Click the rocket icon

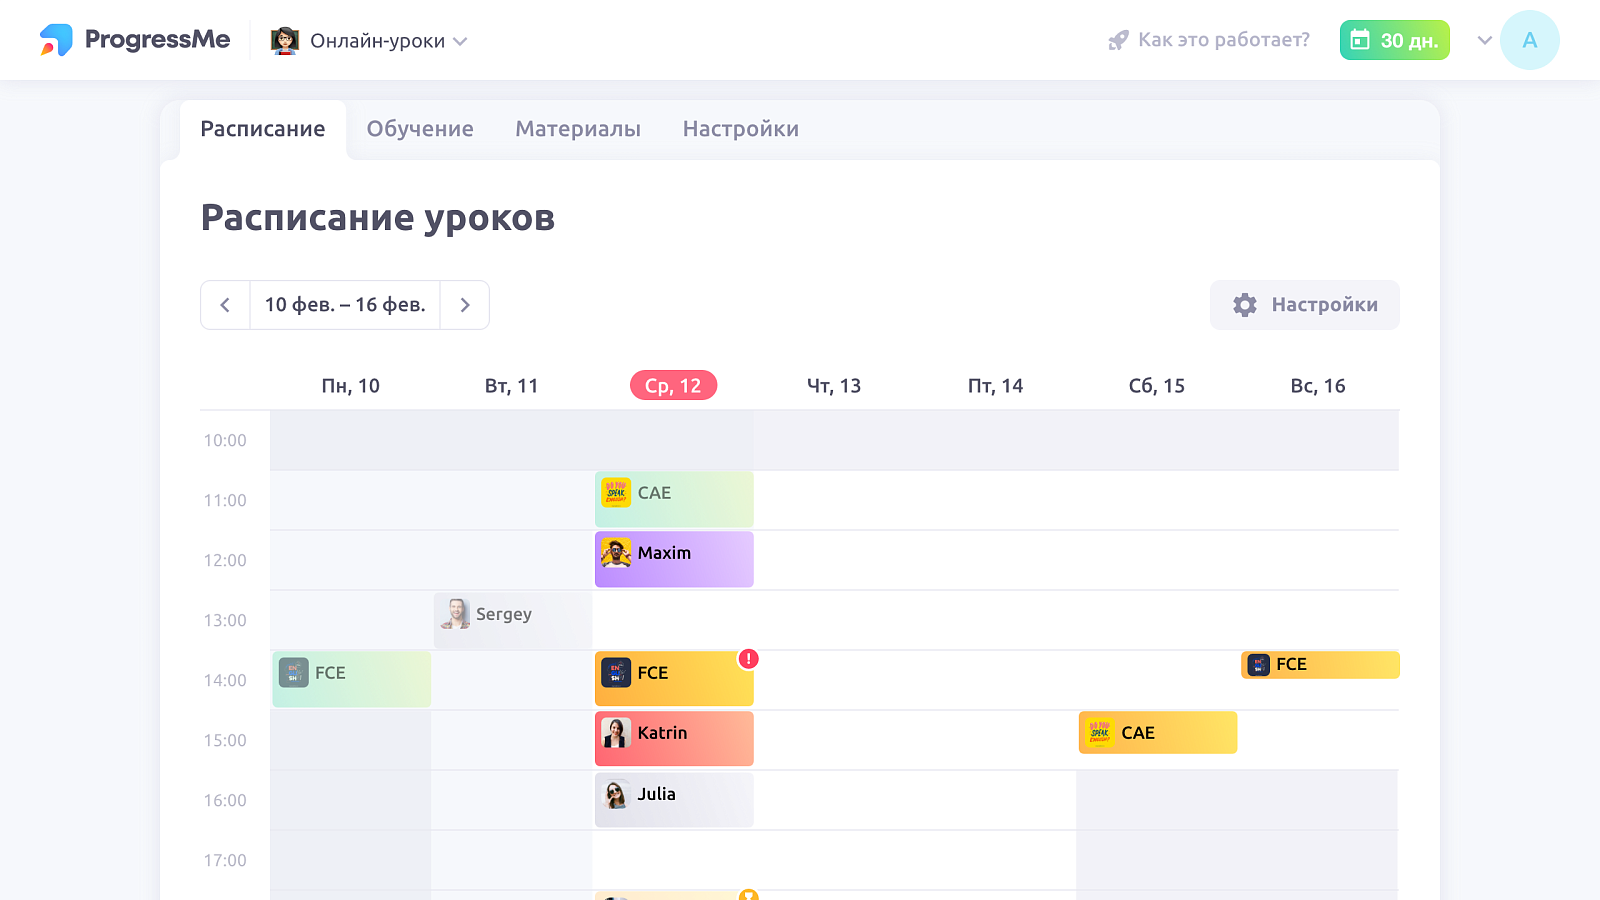click(x=1118, y=41)
